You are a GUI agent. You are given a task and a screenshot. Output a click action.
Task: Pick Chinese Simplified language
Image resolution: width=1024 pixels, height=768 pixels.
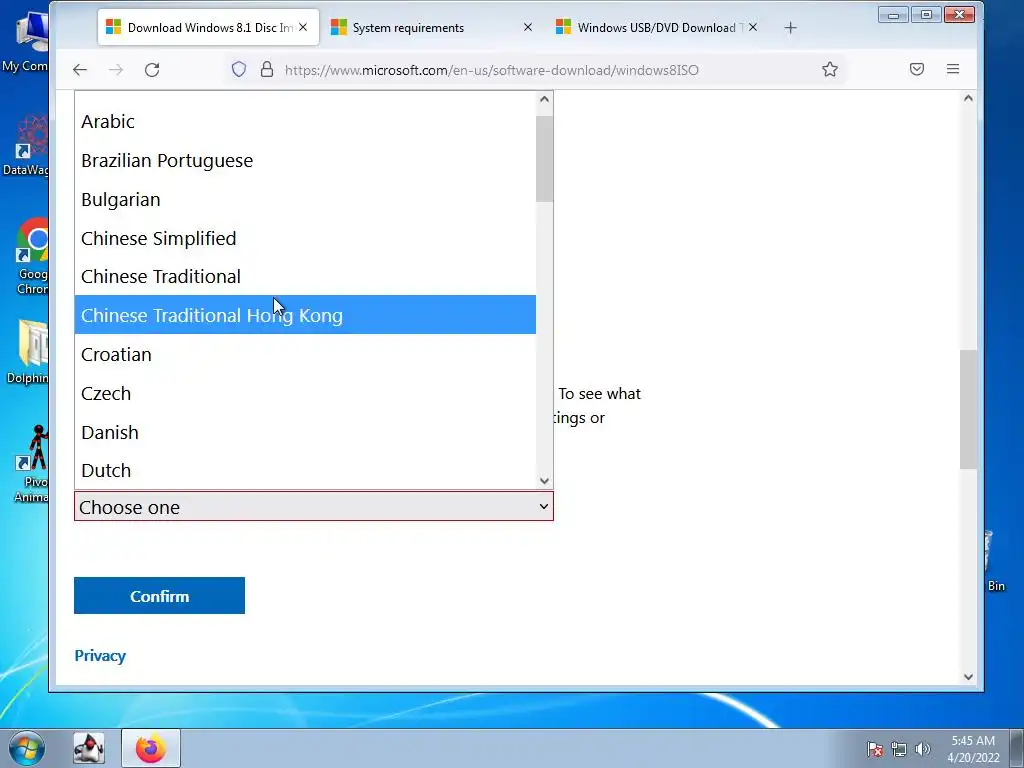tap(305, 238)
